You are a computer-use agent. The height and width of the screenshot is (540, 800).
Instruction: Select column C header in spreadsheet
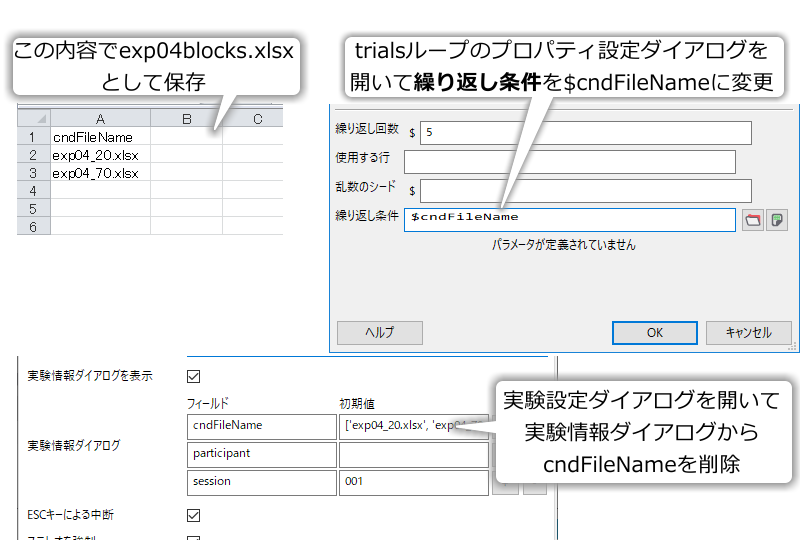[x=253, y=118]
